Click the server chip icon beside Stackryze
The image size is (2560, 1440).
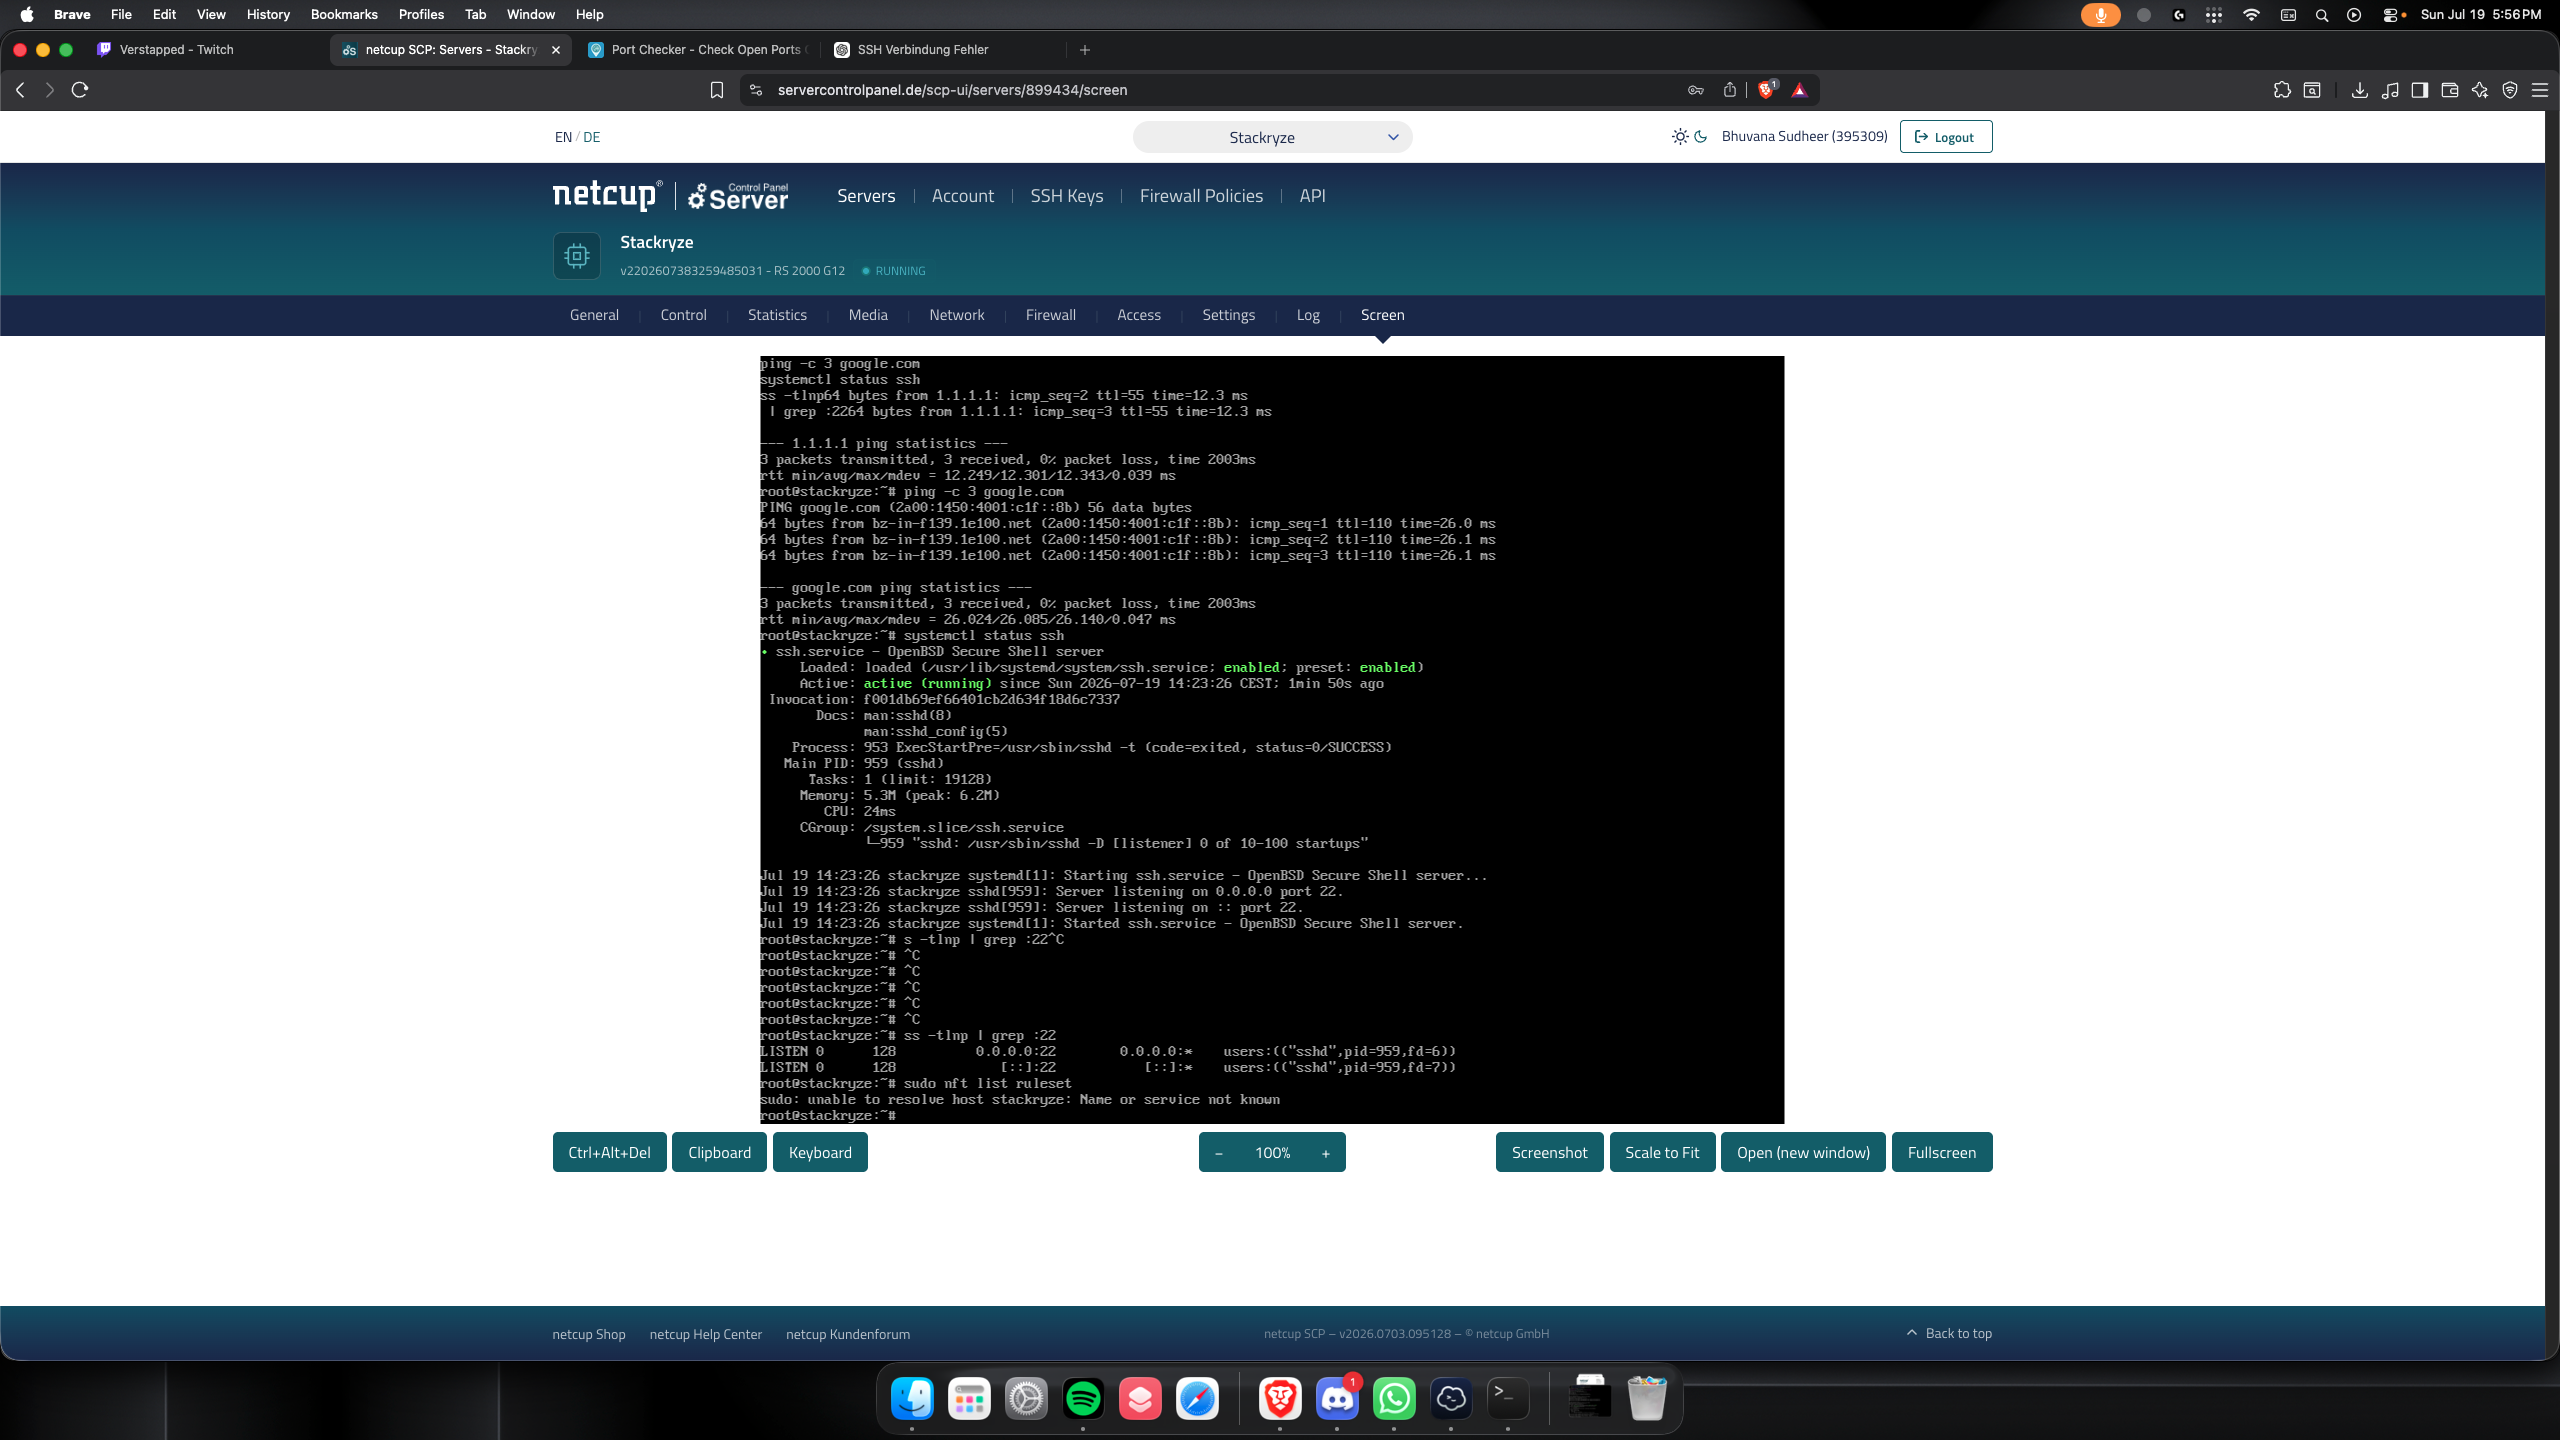tap(577, 256)
